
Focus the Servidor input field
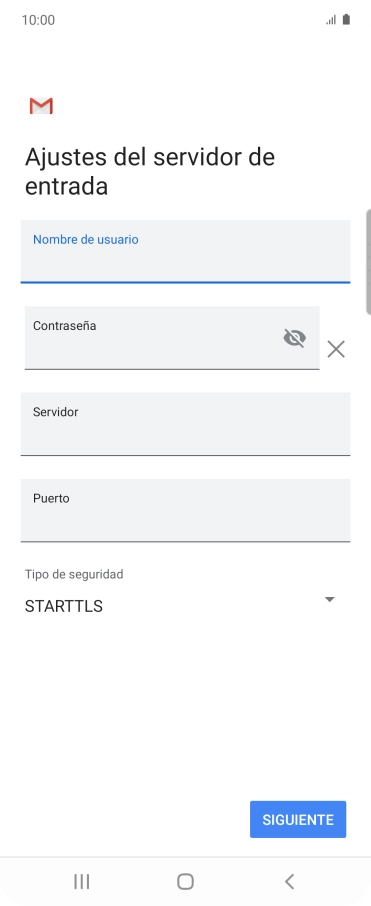[186, 424]
